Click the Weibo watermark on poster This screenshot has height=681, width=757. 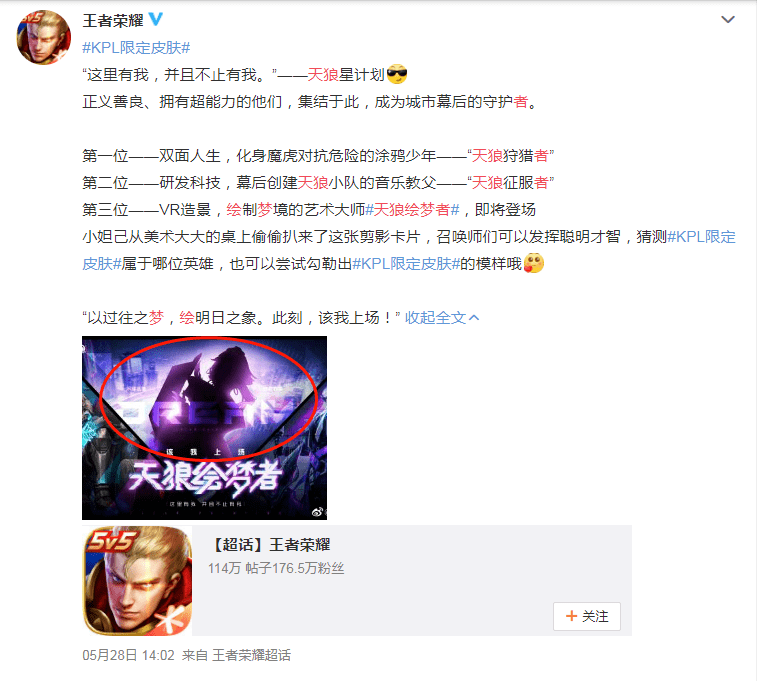[319, 512]
